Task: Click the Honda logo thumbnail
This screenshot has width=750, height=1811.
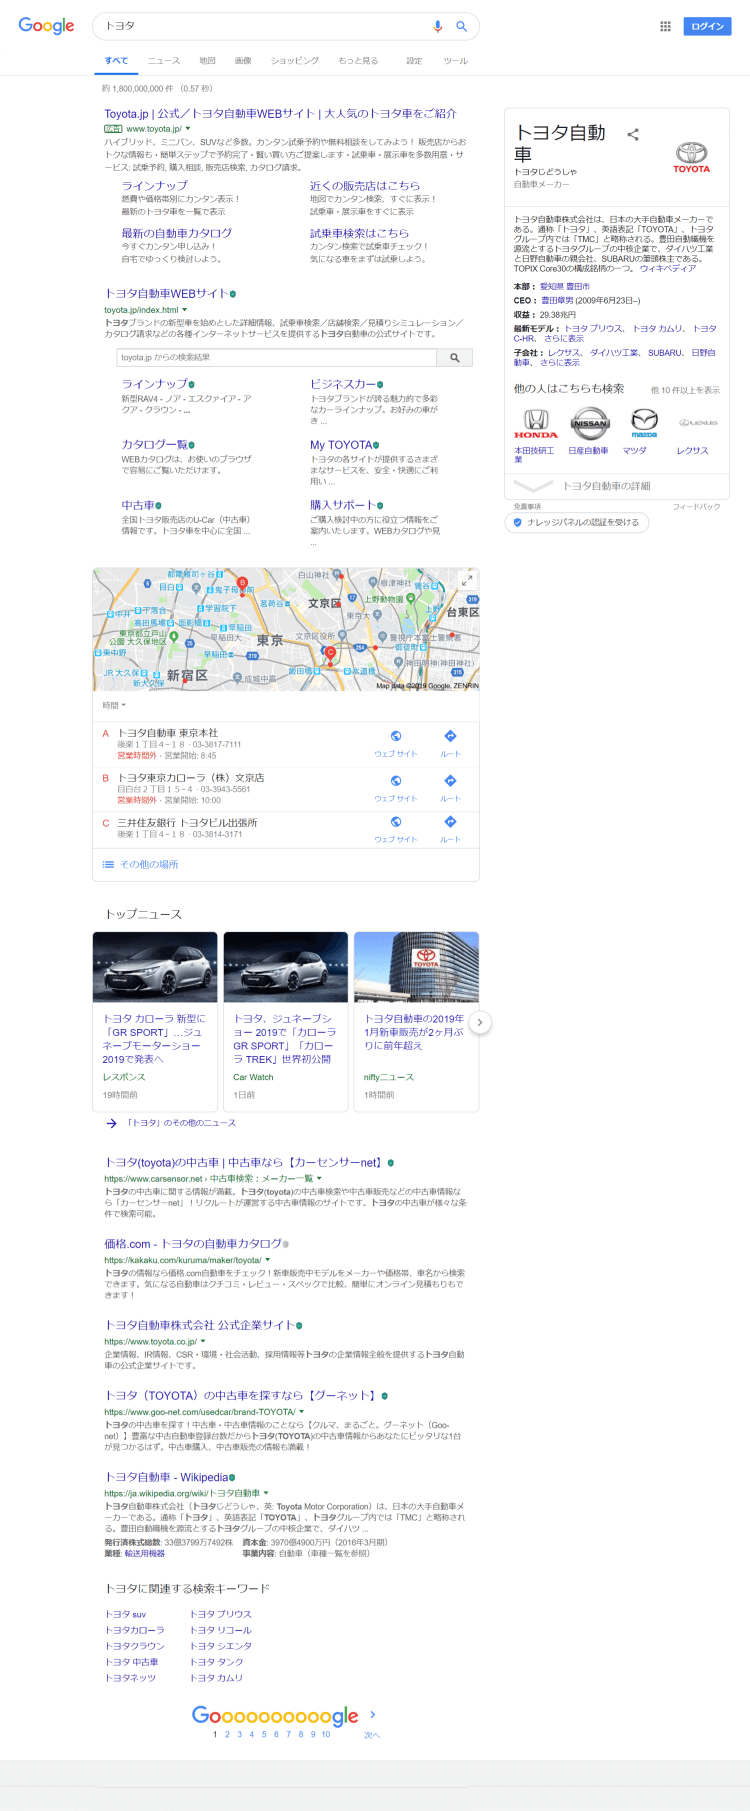Action: 536,424
